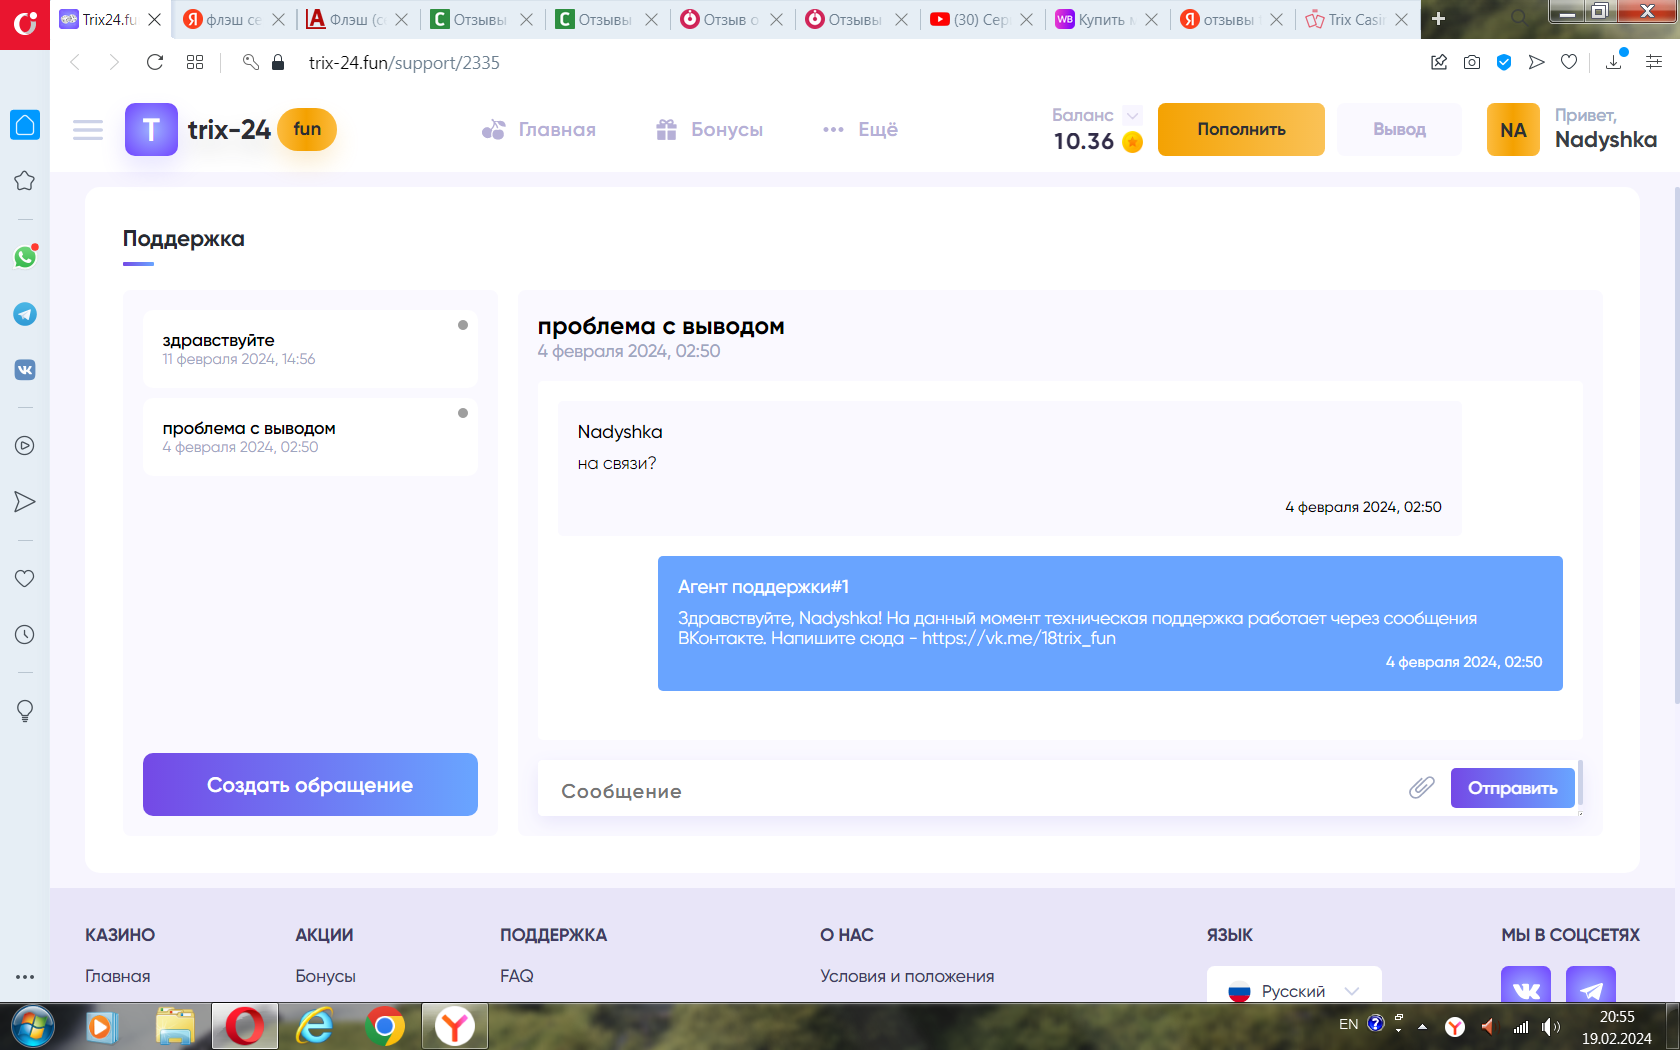Send the message with Отправить
Screen dimensions: 1680x1050
1512,788
